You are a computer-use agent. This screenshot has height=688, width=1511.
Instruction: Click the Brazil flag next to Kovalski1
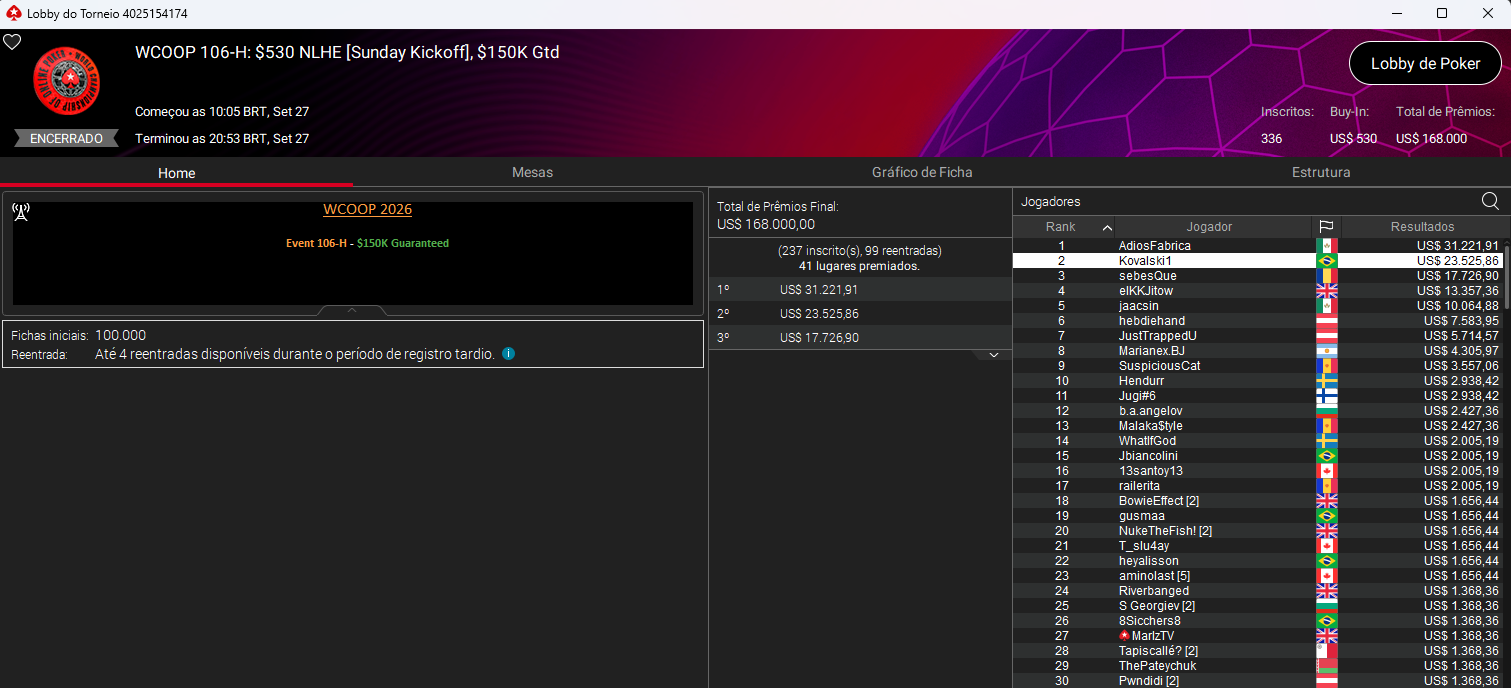coord(1326,261)
